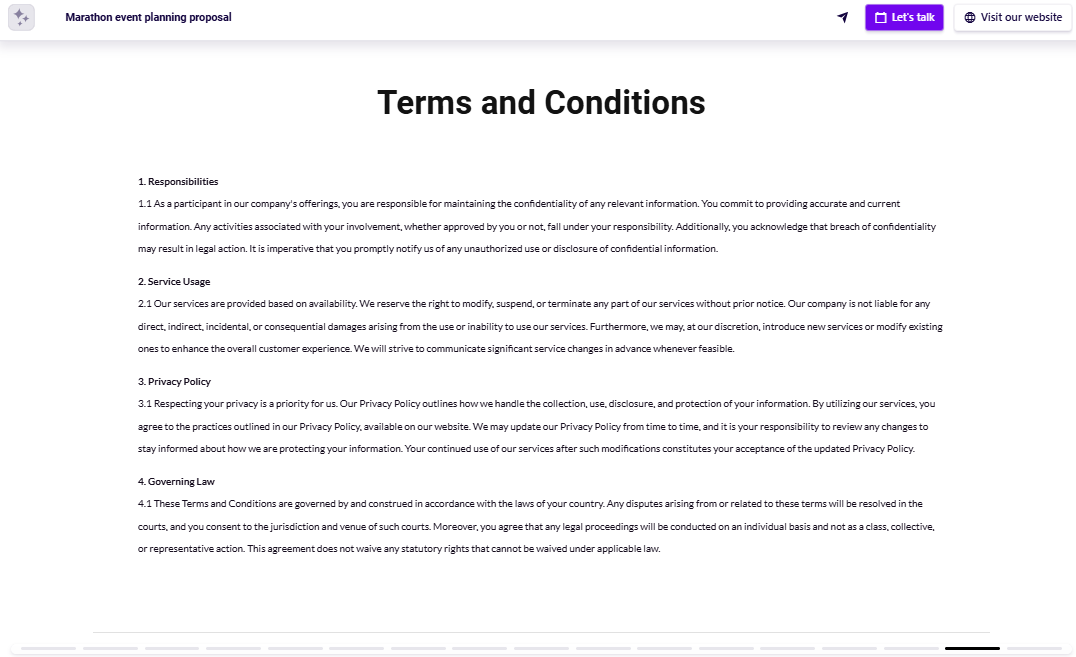The image size is (1076, 657).
Task: Select the 3. Privacy Policy heading
Action: [176, 381]
